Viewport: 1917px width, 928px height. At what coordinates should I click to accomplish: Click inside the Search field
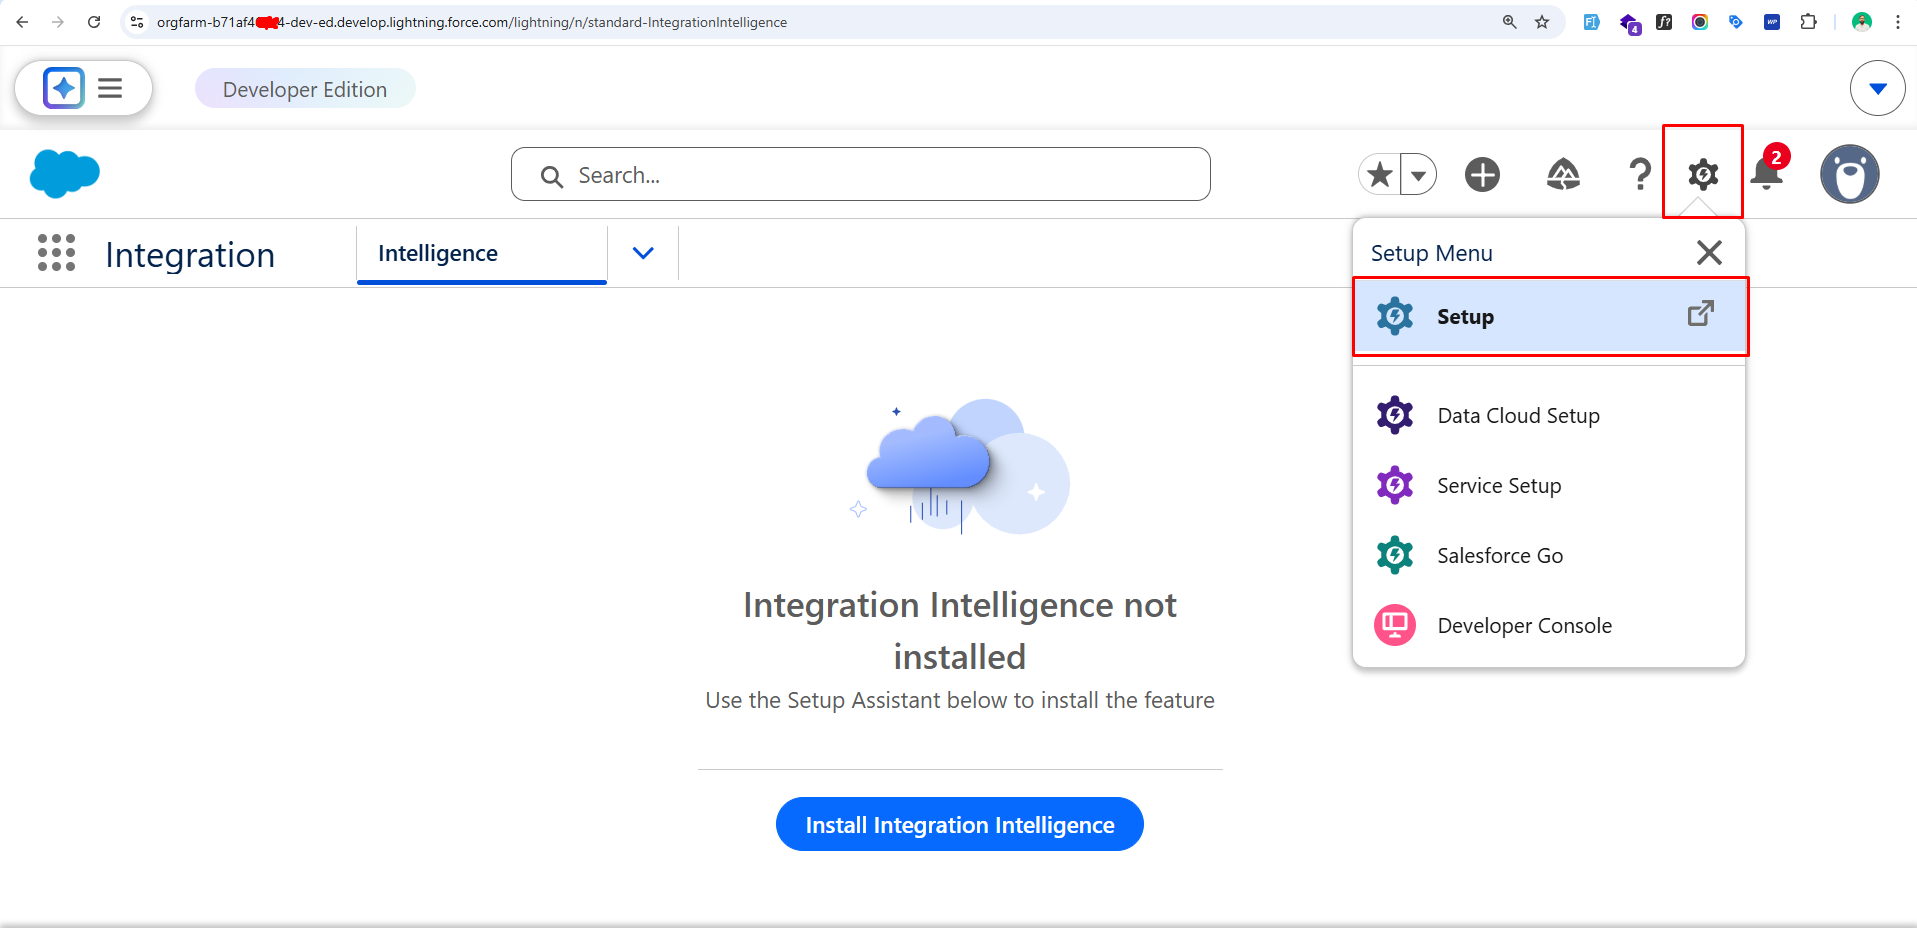point(860,174)
